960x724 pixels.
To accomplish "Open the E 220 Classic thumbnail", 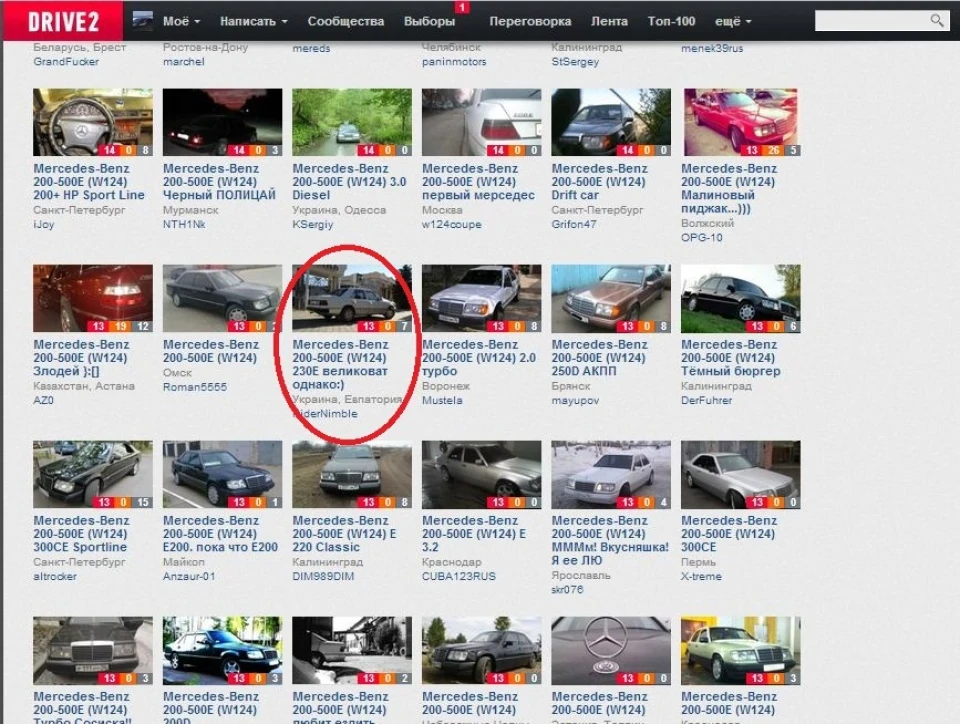I will tap(352, 474).
